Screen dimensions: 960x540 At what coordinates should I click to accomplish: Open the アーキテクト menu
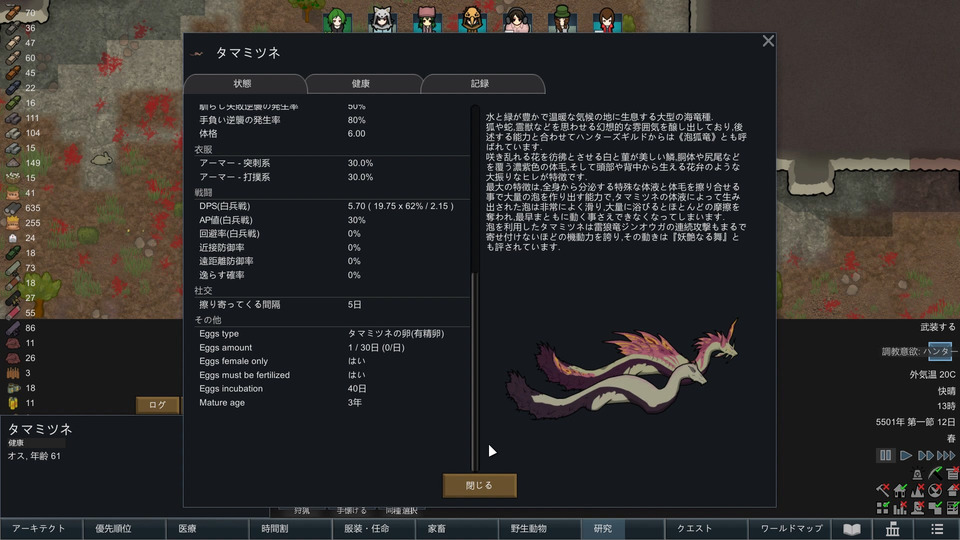[39, 528]
